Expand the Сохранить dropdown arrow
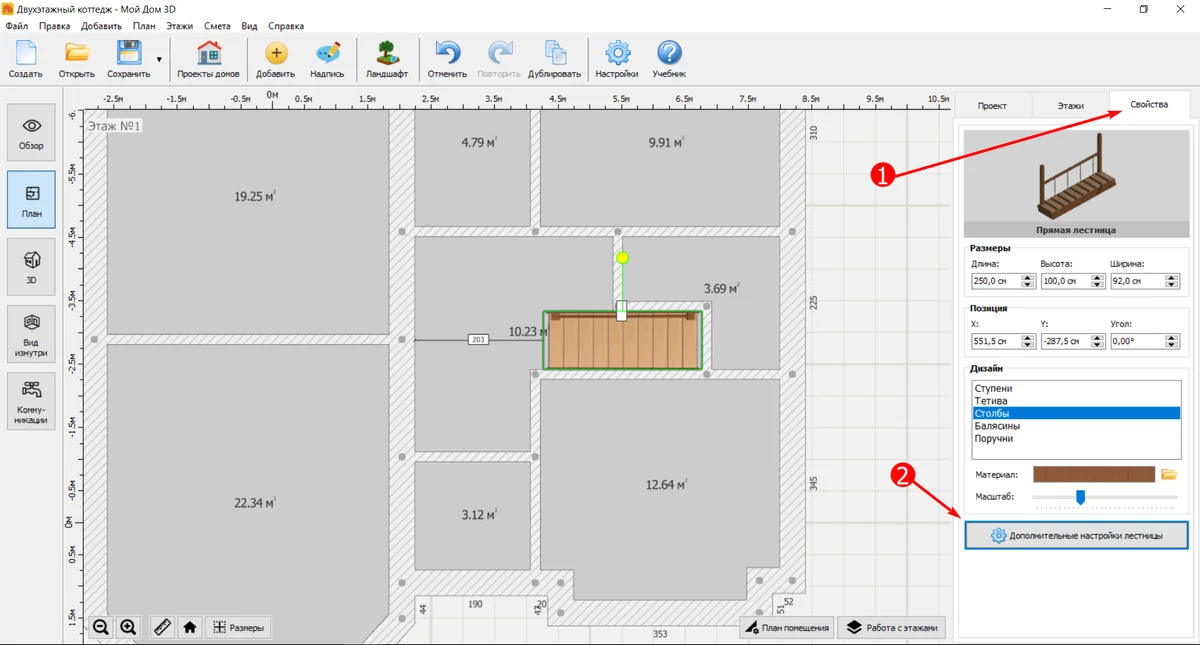Viewport: 1200px width, 645px height. [x=159, y=61]
